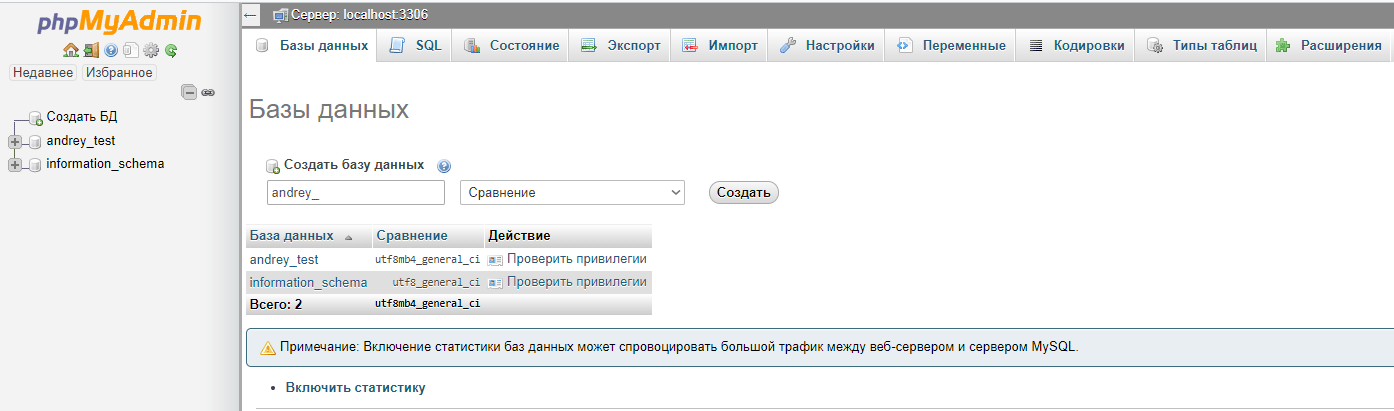Click help icon next to Создать базу данных
The width and height of the screenshot is (1394, 411).
pos(444,166)
